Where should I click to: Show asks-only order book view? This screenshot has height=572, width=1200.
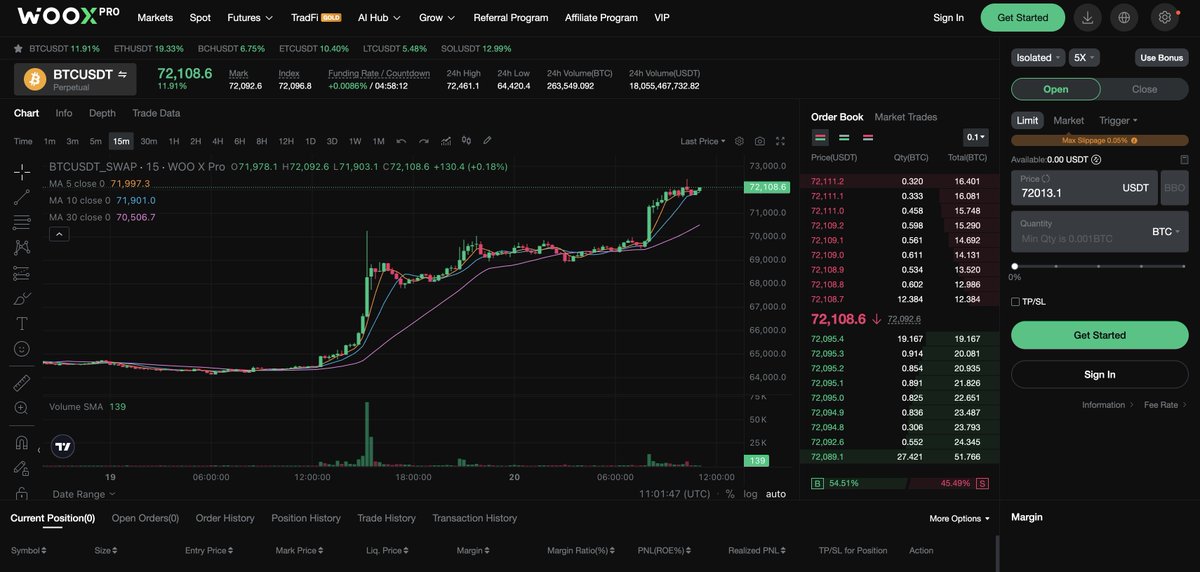pyautogui.click(x=868, y=137)
